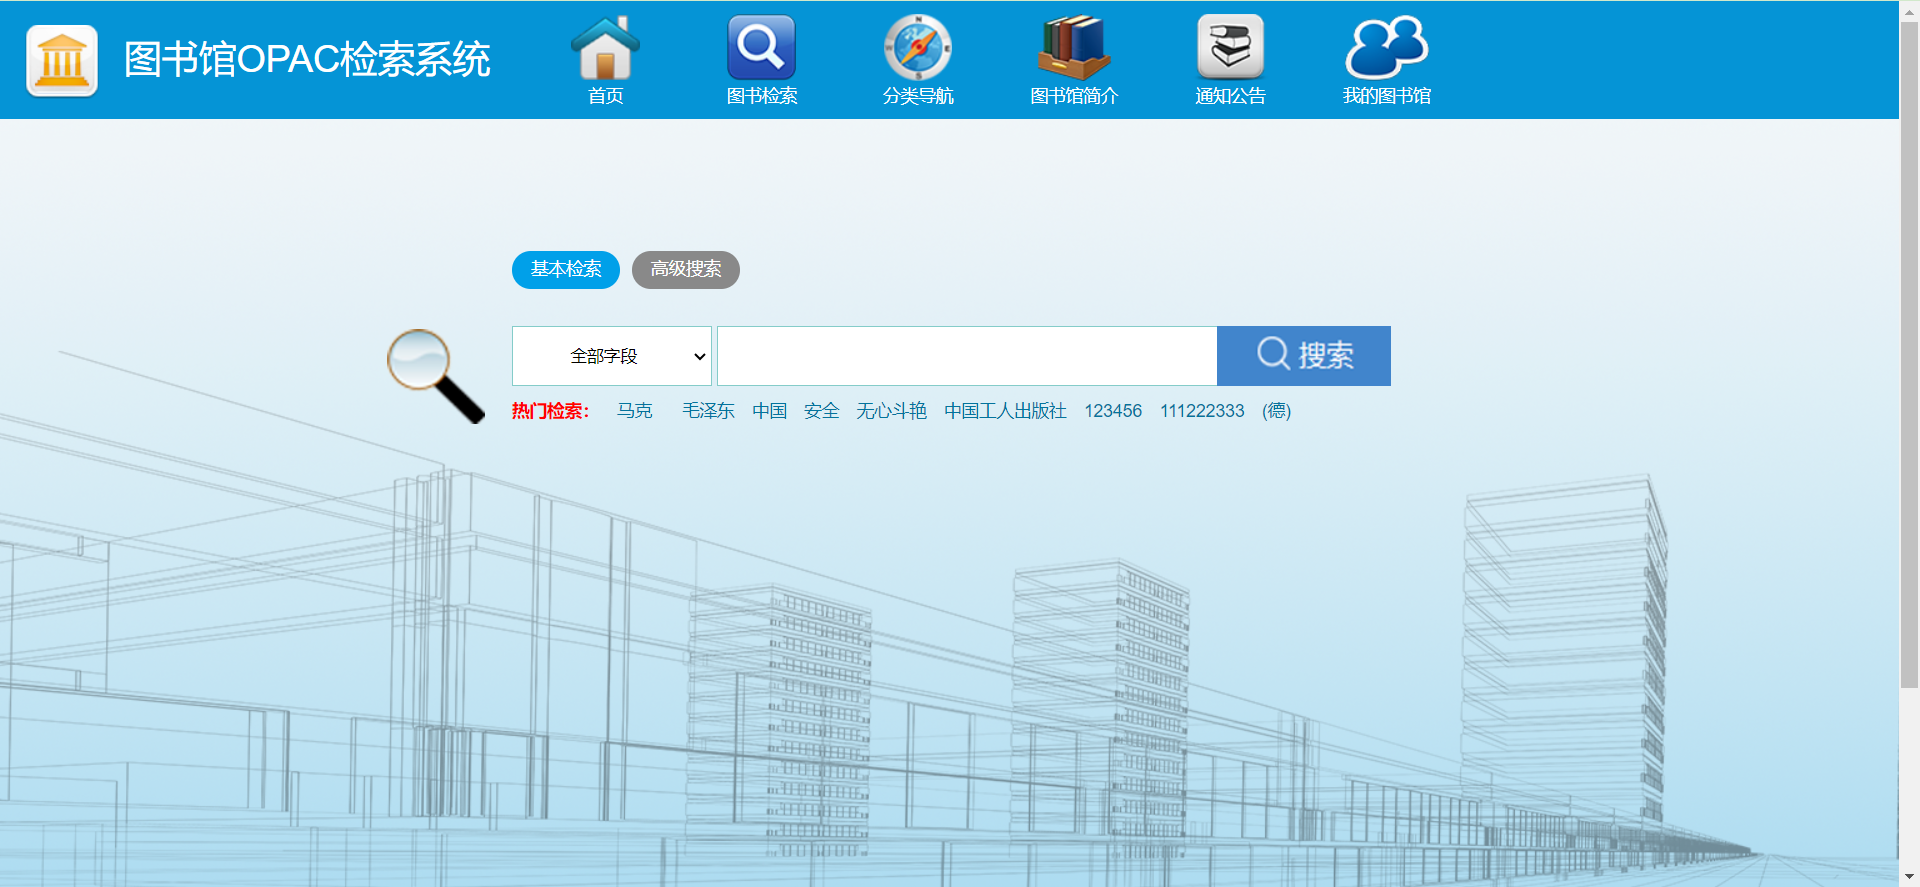Image resolution: width=1920 pixels, height=887 pixels.
Task: Click hot search link 毛泽东
Action: (708, 411)
